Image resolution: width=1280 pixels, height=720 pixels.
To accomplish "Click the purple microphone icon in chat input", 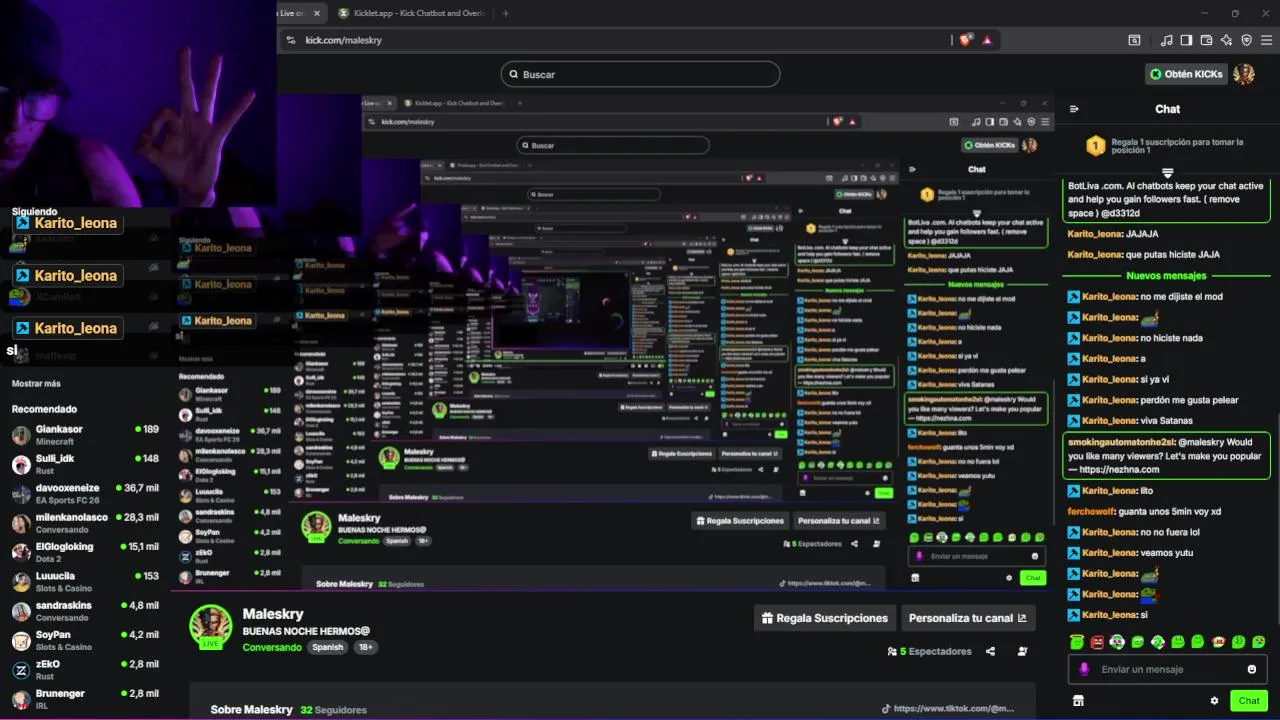I will pyautogui.click(x=1084, y=669).
